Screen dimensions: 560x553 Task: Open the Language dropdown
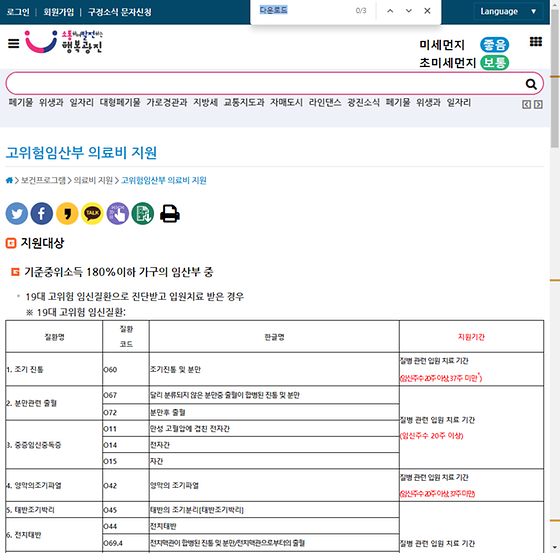click(508, 11)
